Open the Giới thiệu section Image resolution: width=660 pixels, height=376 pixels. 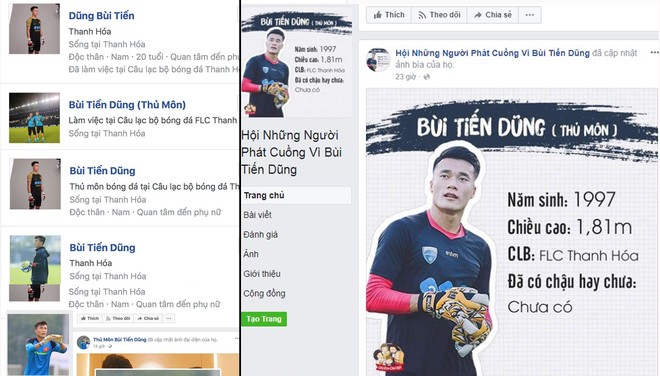coord(262,274)
